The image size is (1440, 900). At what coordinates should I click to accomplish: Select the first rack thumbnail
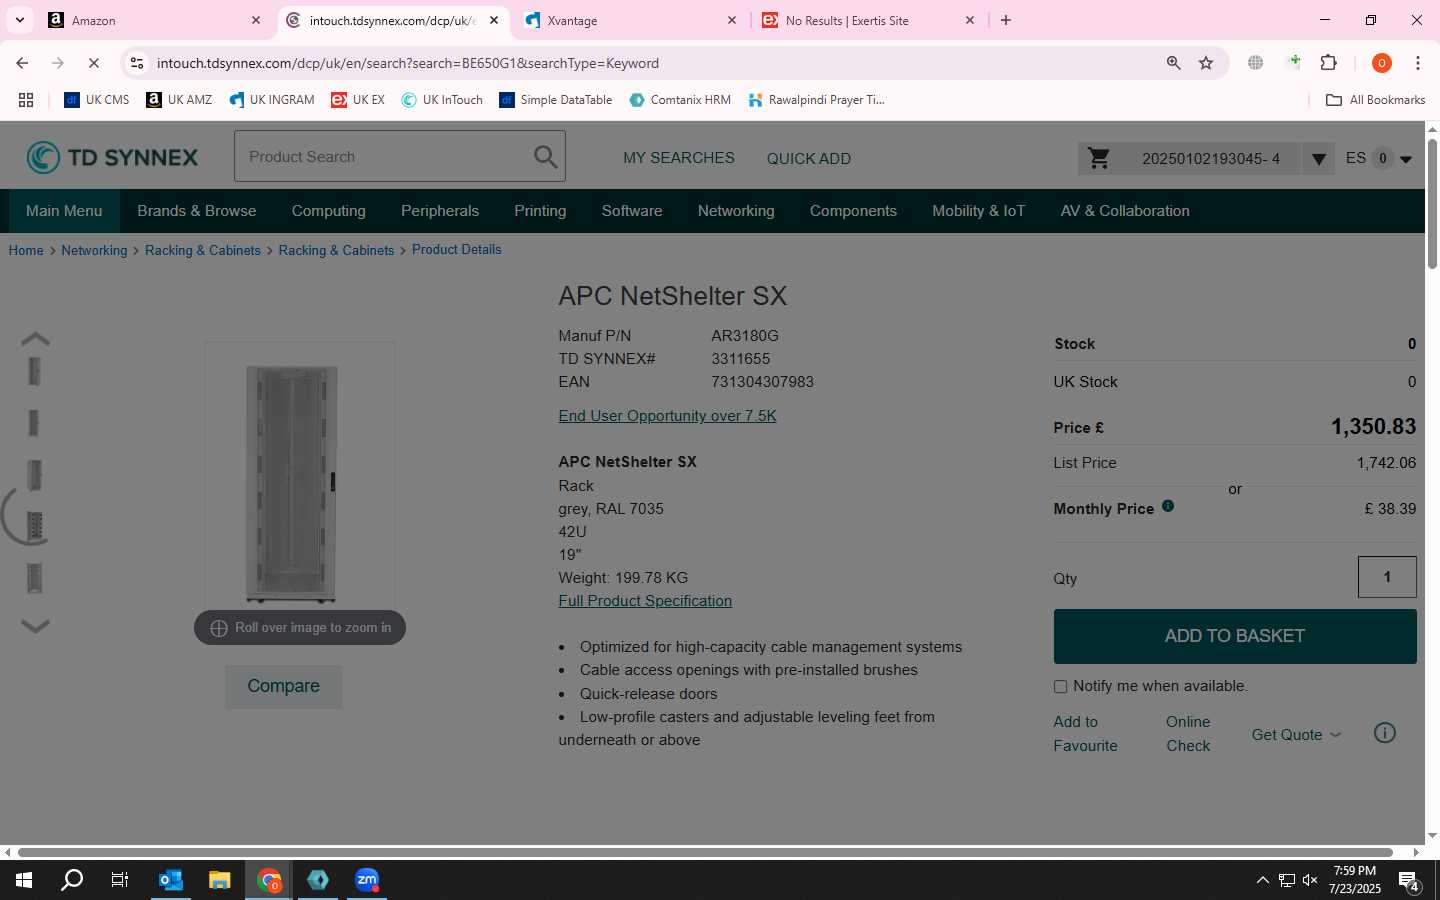coord(35,371)
